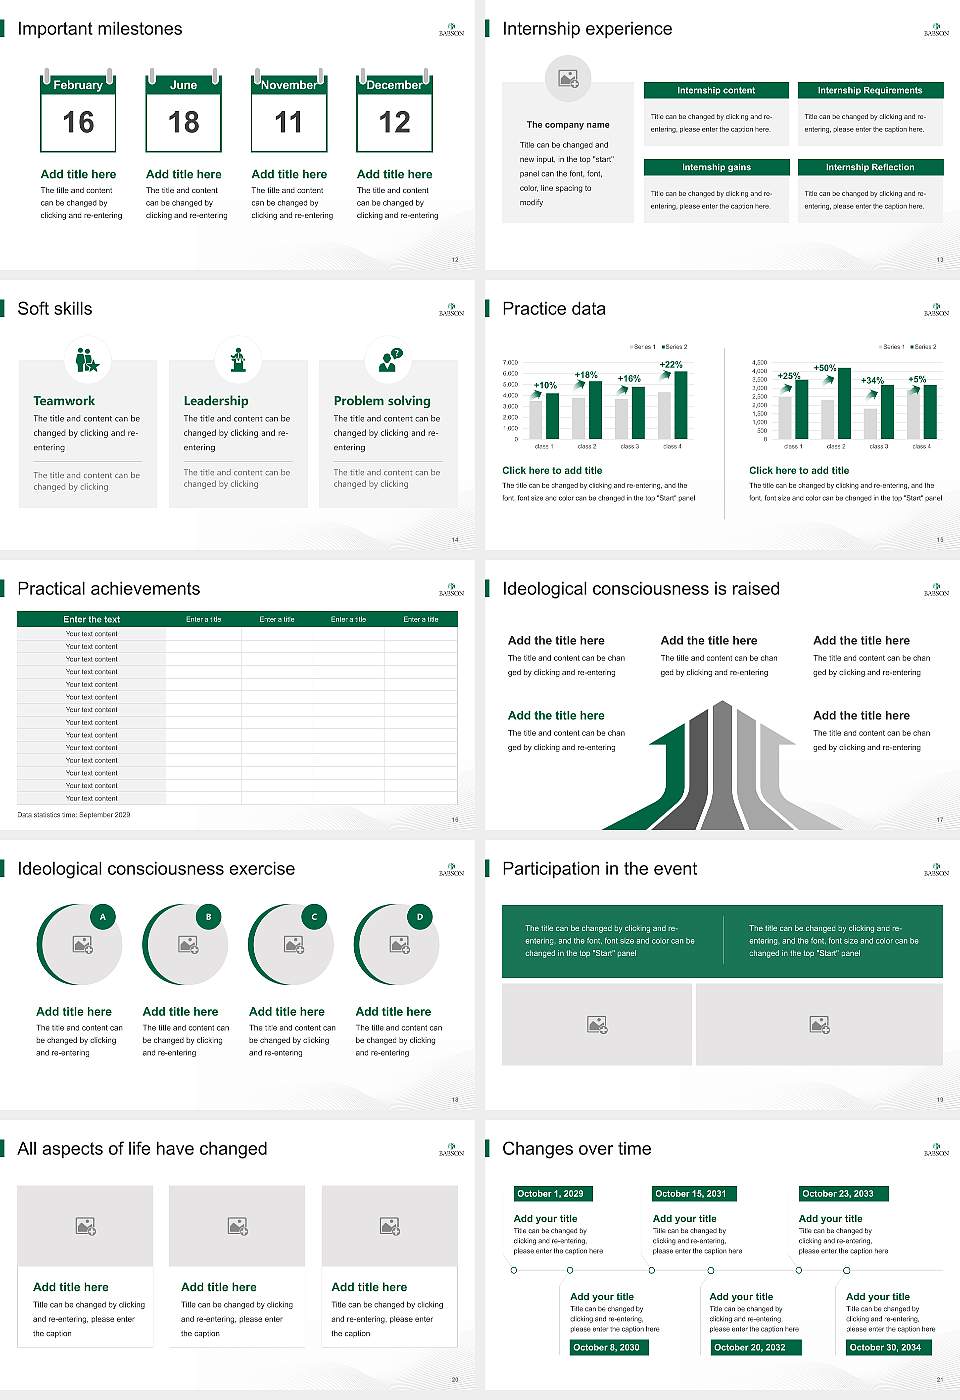Image resolution: width=960 pixels, height=1400 pixels.
Task: Open the 'Click here to add title' link under right chart
Action: (802, 469)
